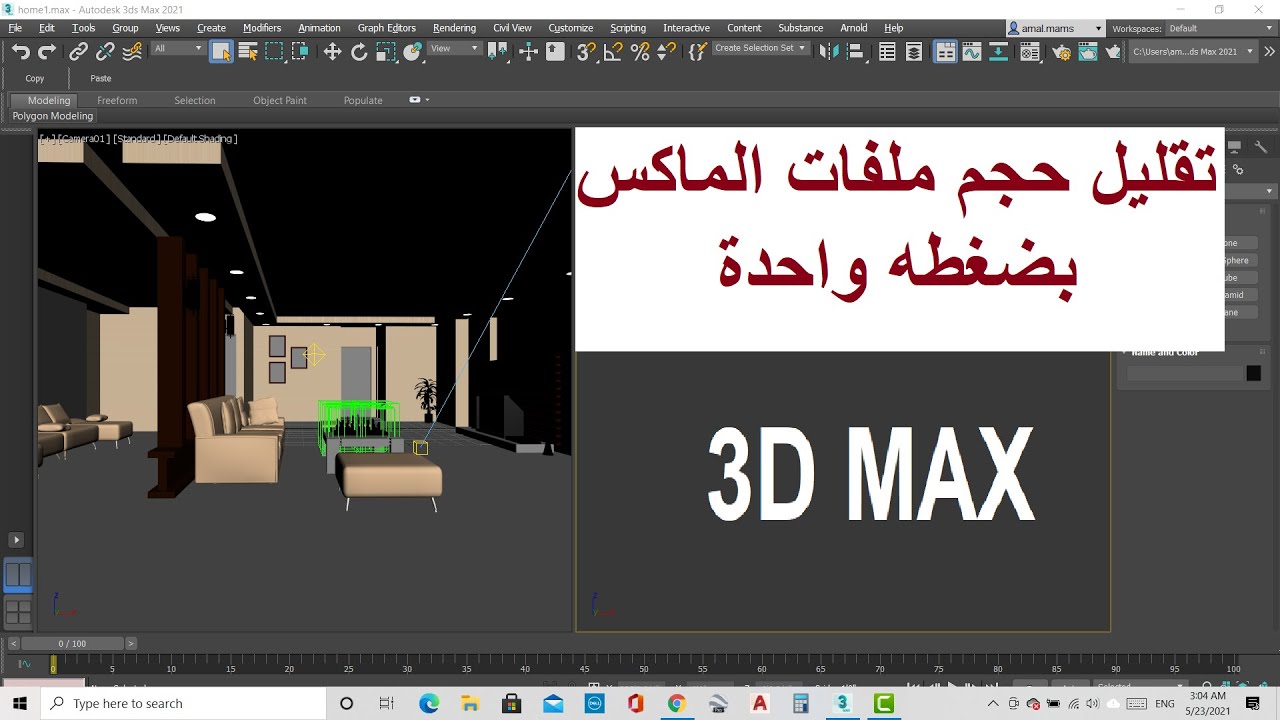Click the timeline next frame arrow
The height and width of the screenshot is (720, 1280).
(x=131, y=643)
